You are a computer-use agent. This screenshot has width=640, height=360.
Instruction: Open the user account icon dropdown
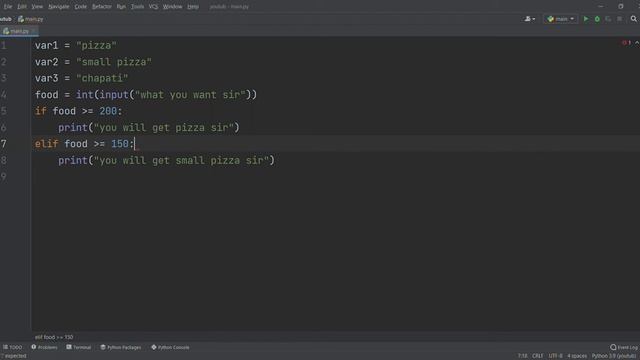[530, 19]
